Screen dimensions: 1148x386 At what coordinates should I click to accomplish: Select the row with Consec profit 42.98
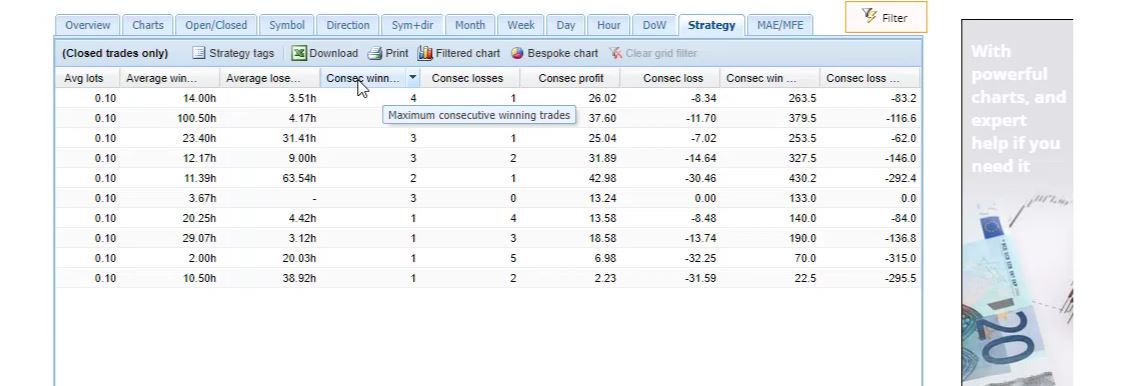488,178
